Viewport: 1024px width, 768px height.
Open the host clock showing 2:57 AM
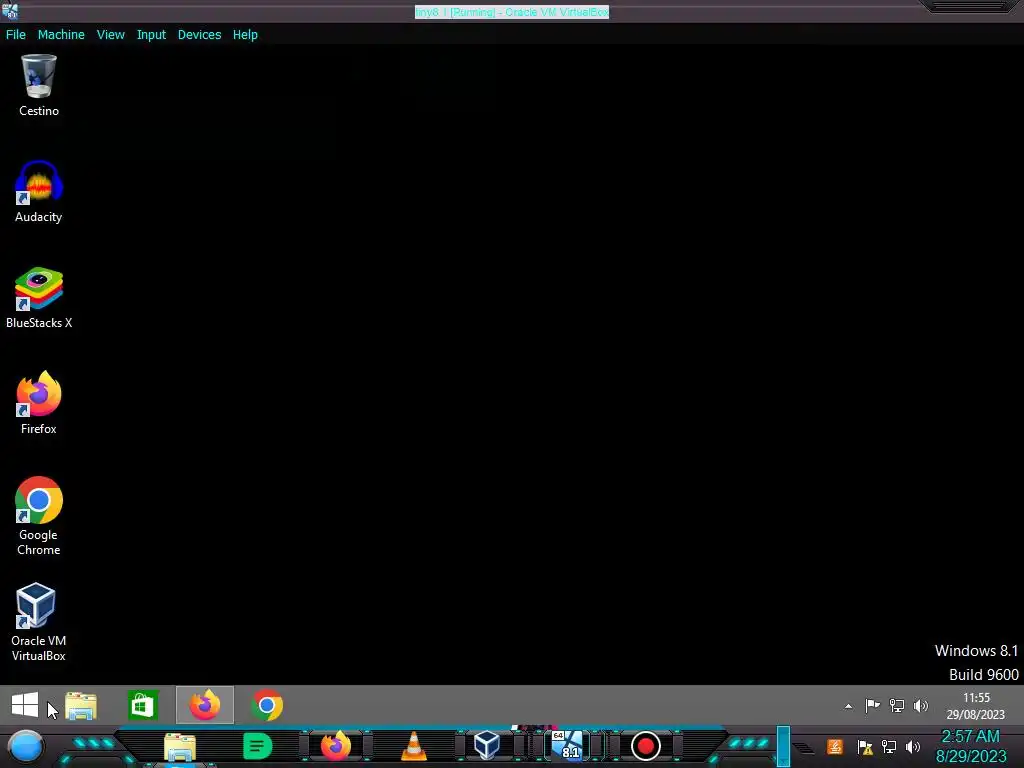[971, 746]
